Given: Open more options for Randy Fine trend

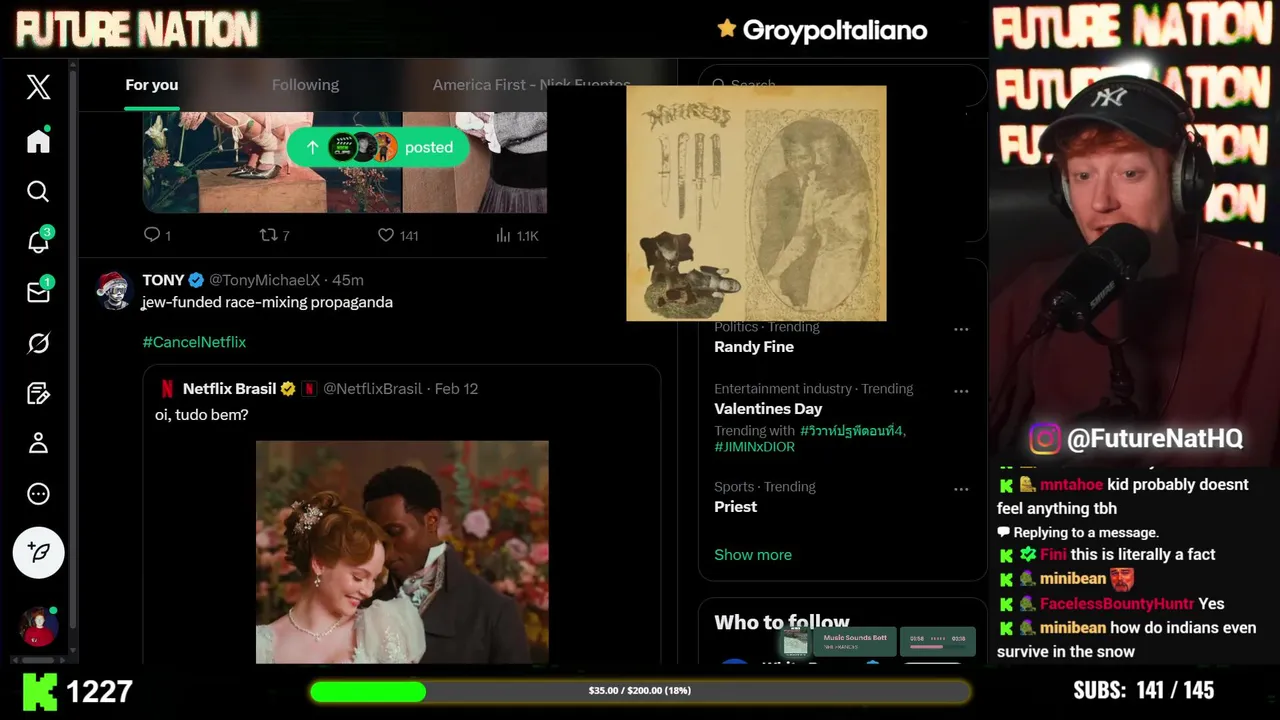Looking at the screenshot, I should pos(961,329).
